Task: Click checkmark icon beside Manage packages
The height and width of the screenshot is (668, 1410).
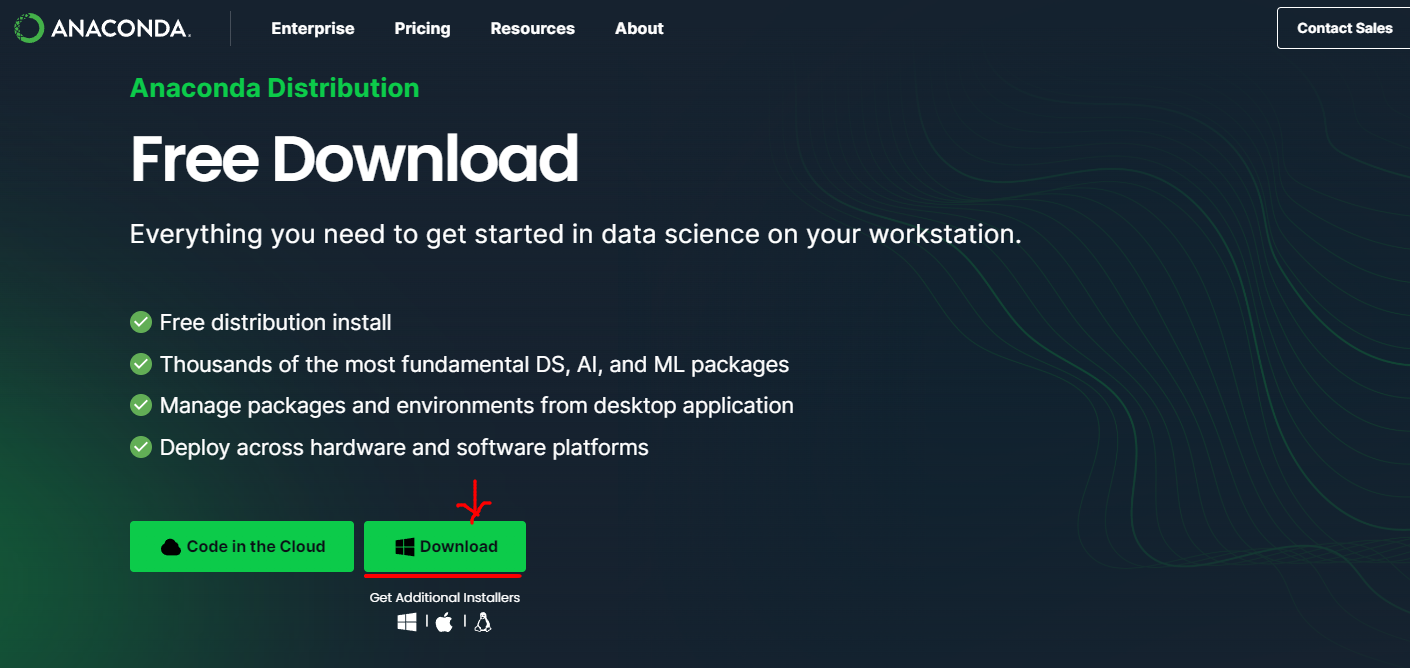Action: [x=141, y=405]
